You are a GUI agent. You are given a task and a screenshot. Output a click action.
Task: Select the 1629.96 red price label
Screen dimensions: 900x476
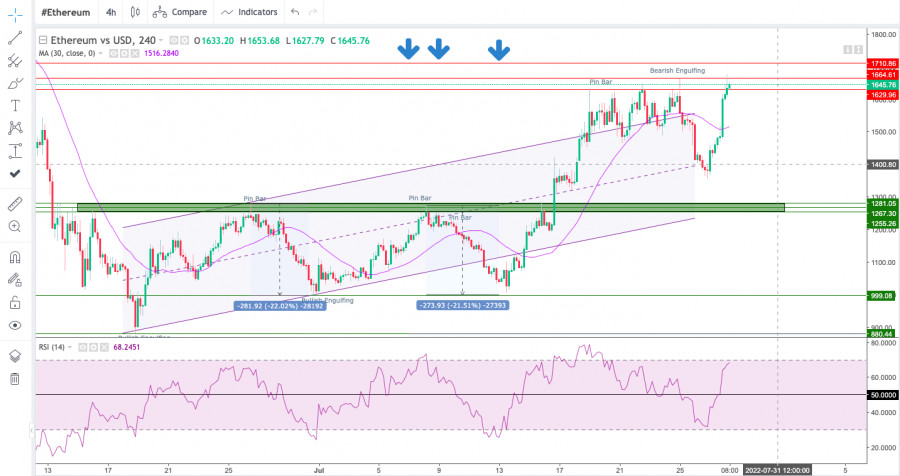[883, 95]
